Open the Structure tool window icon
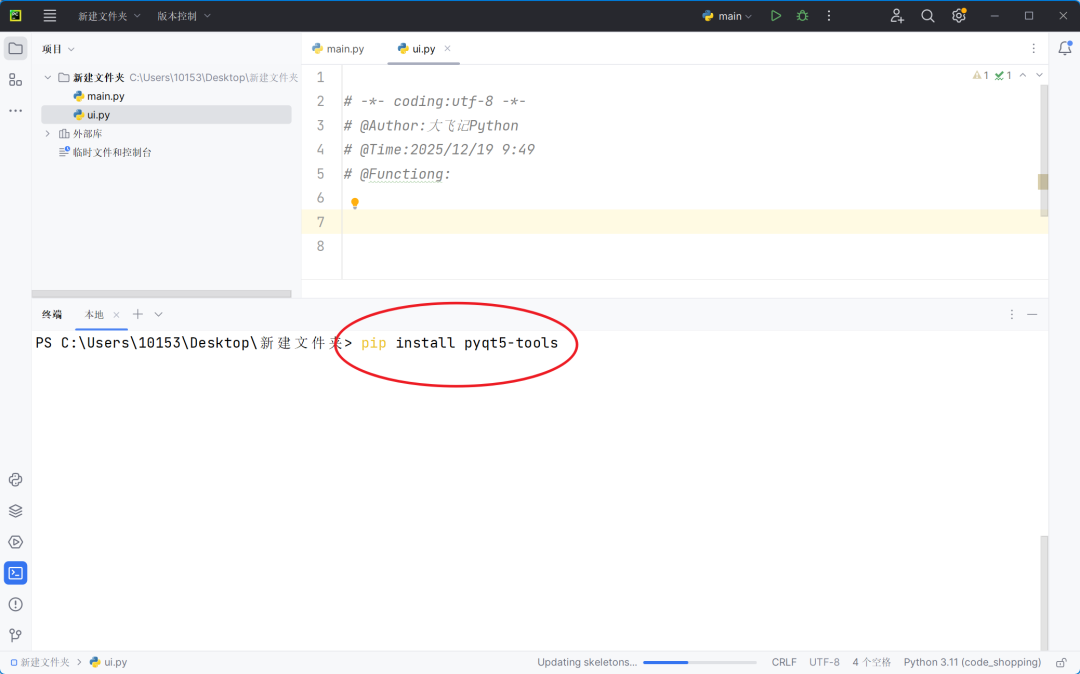Viewport: 1080px width, 674px height. tap(15, 80)
